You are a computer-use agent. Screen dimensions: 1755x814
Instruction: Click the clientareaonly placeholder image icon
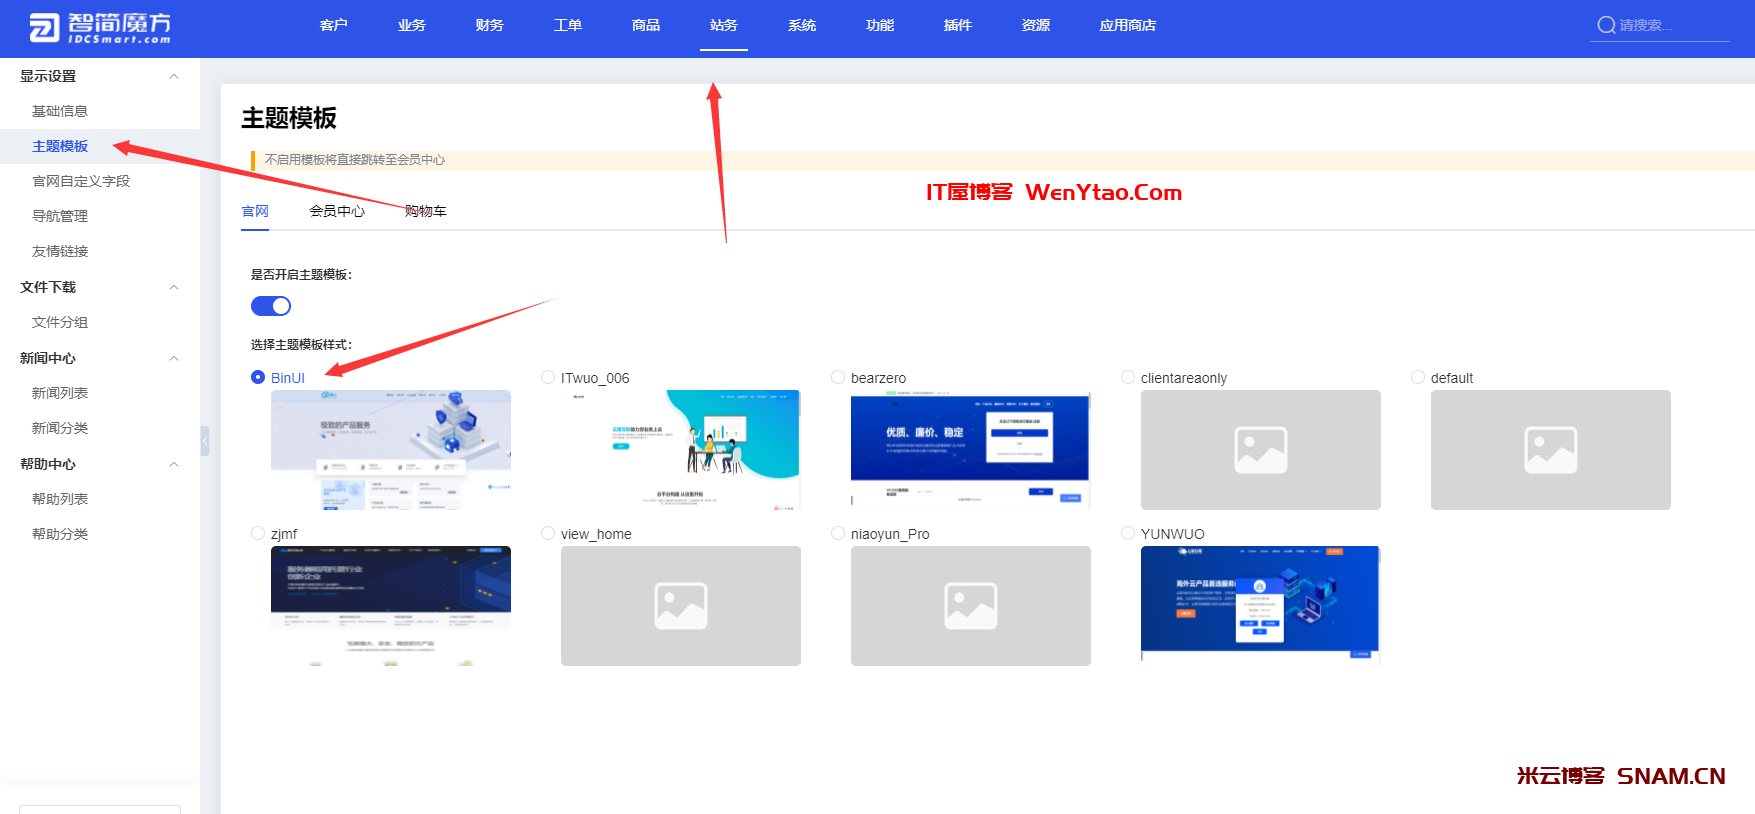[1260, 450]
